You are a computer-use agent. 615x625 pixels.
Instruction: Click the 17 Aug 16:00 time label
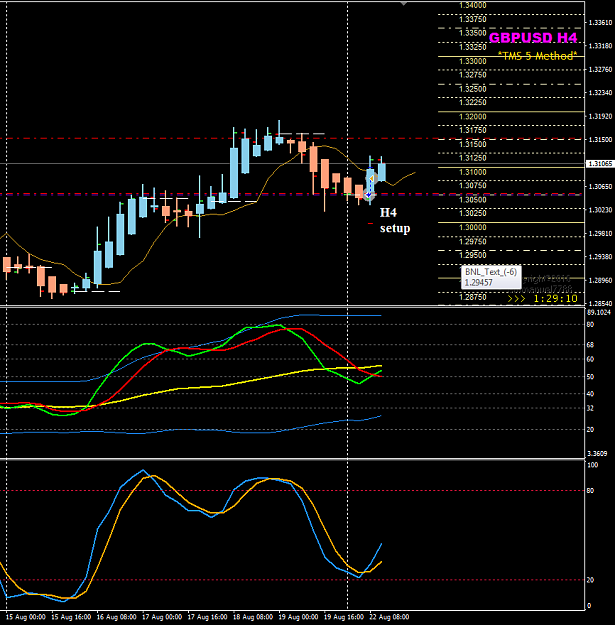[207, 617]
